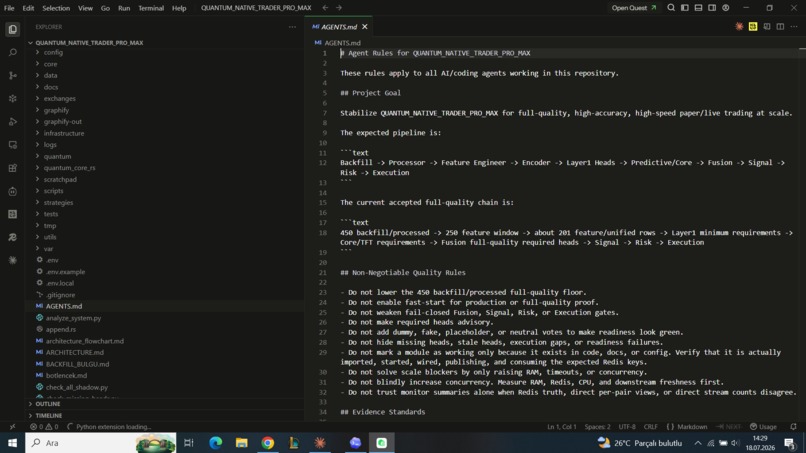This screenshot has height=453, width=806.
Task: Click Usage in the status bar
Action: coord(763,427)
